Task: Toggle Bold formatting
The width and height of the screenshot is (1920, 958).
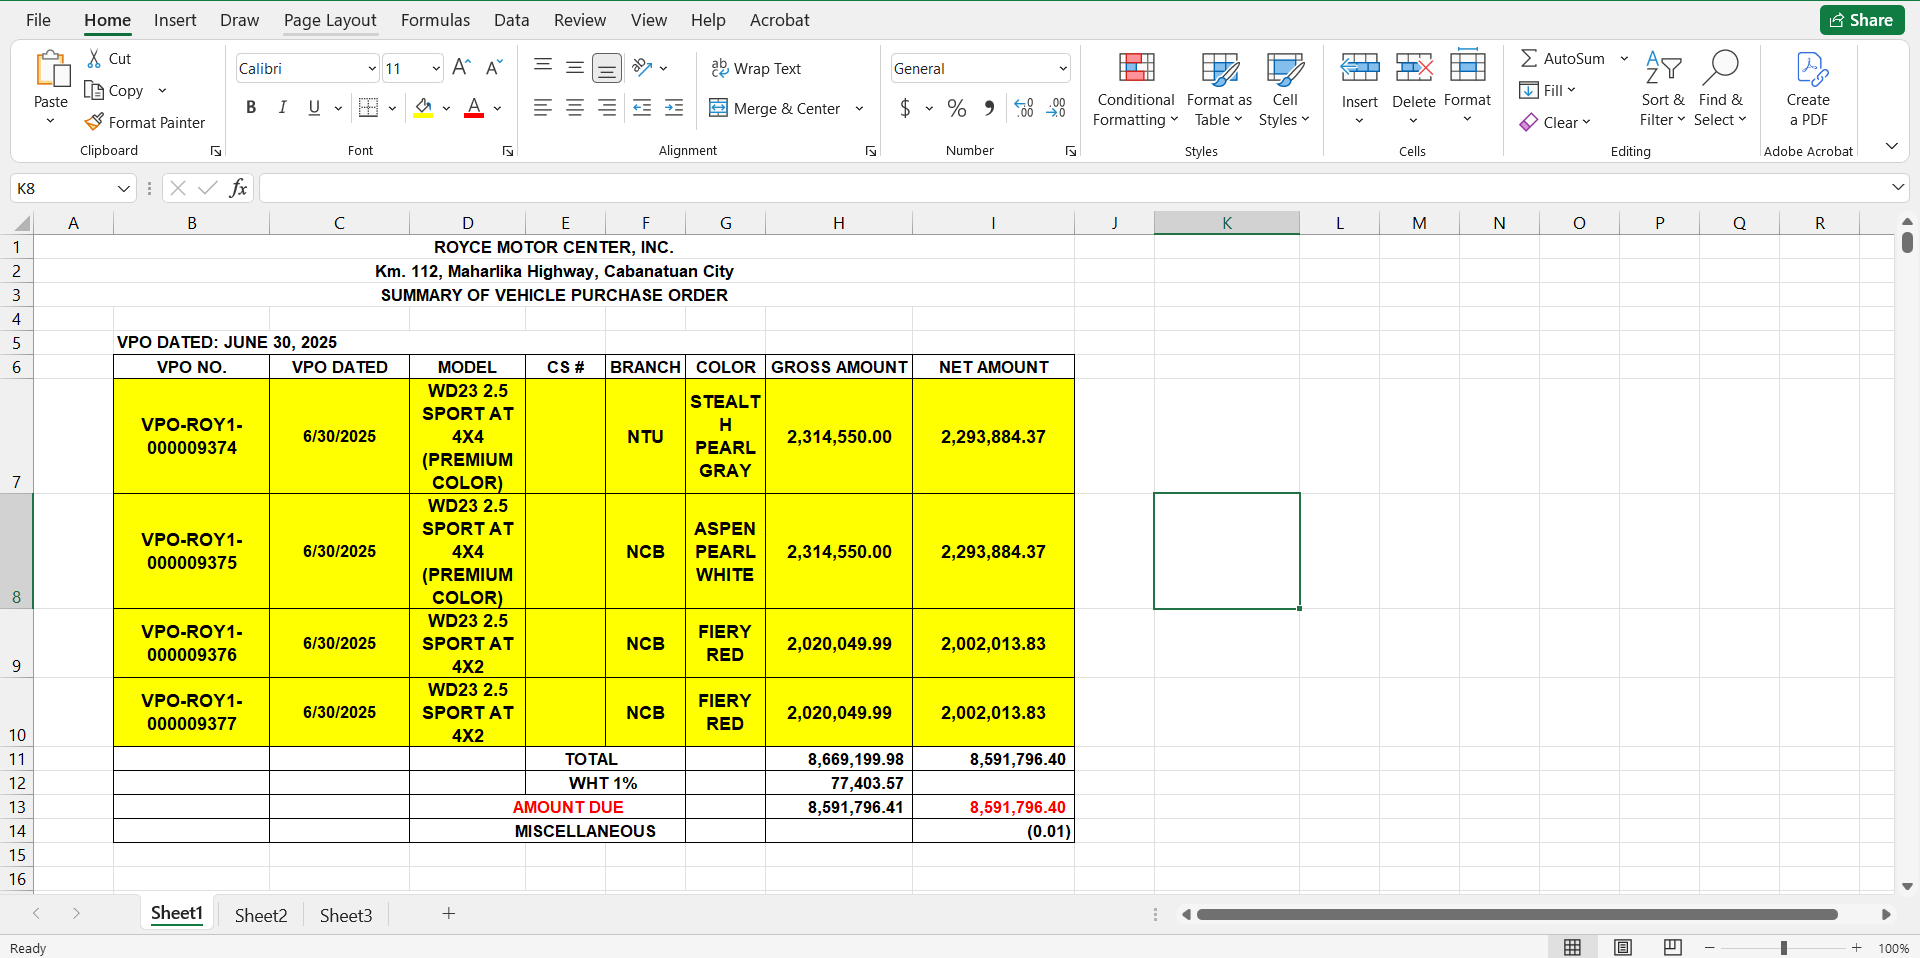Action: 251,108
